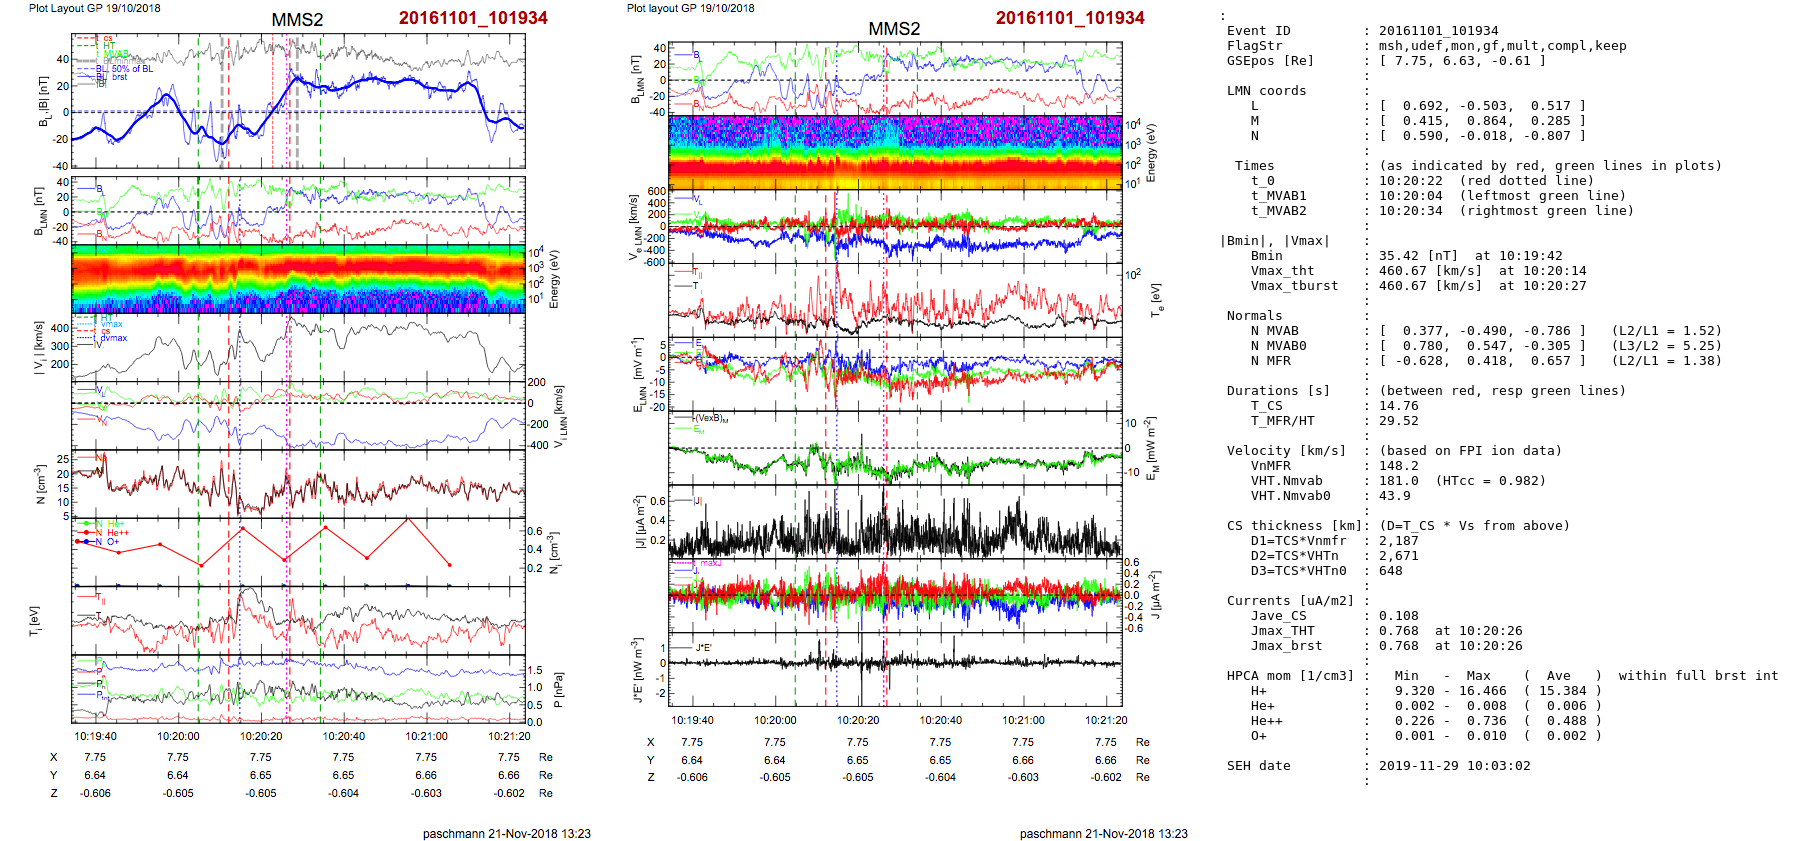Image resolution: width=1804 pixels, height=841 pixels.
Task: Click the 10:21:00 tick on left time axis
Action: pyautogui.click(x=426, y=736)
